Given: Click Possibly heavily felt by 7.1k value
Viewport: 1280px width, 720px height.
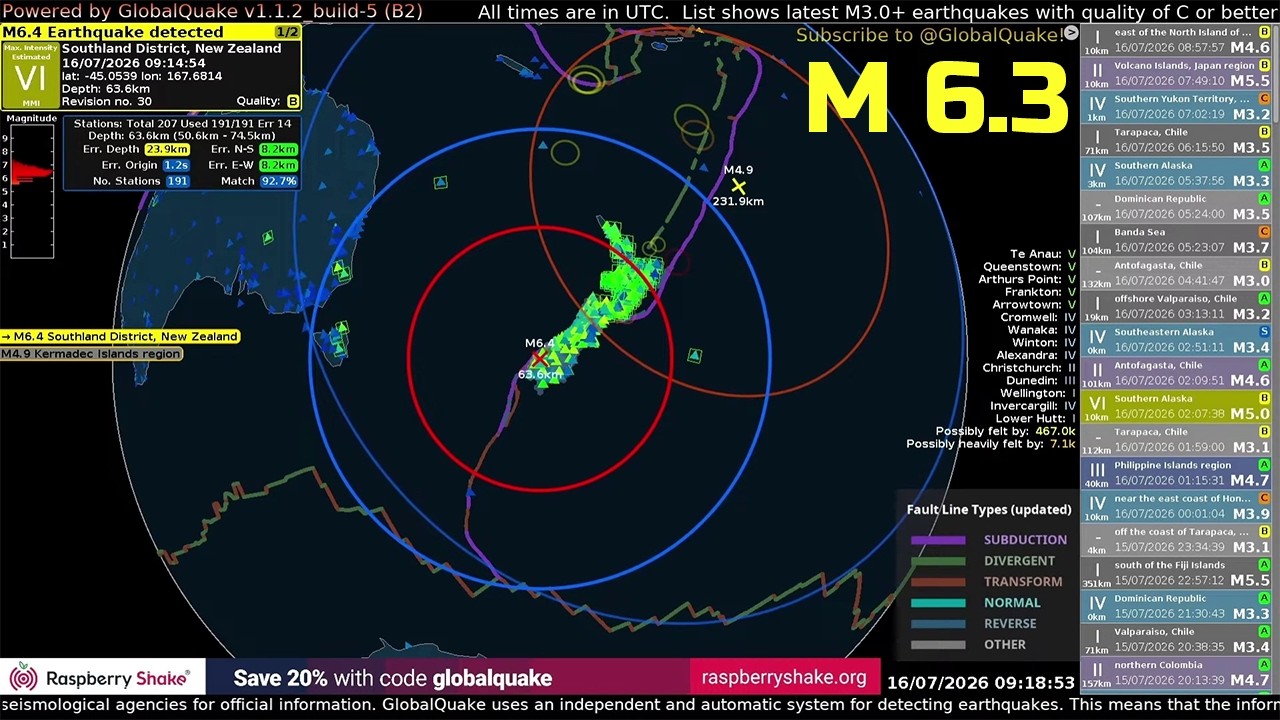Looking at the screenshot, I should click(x=1063, y=444).
